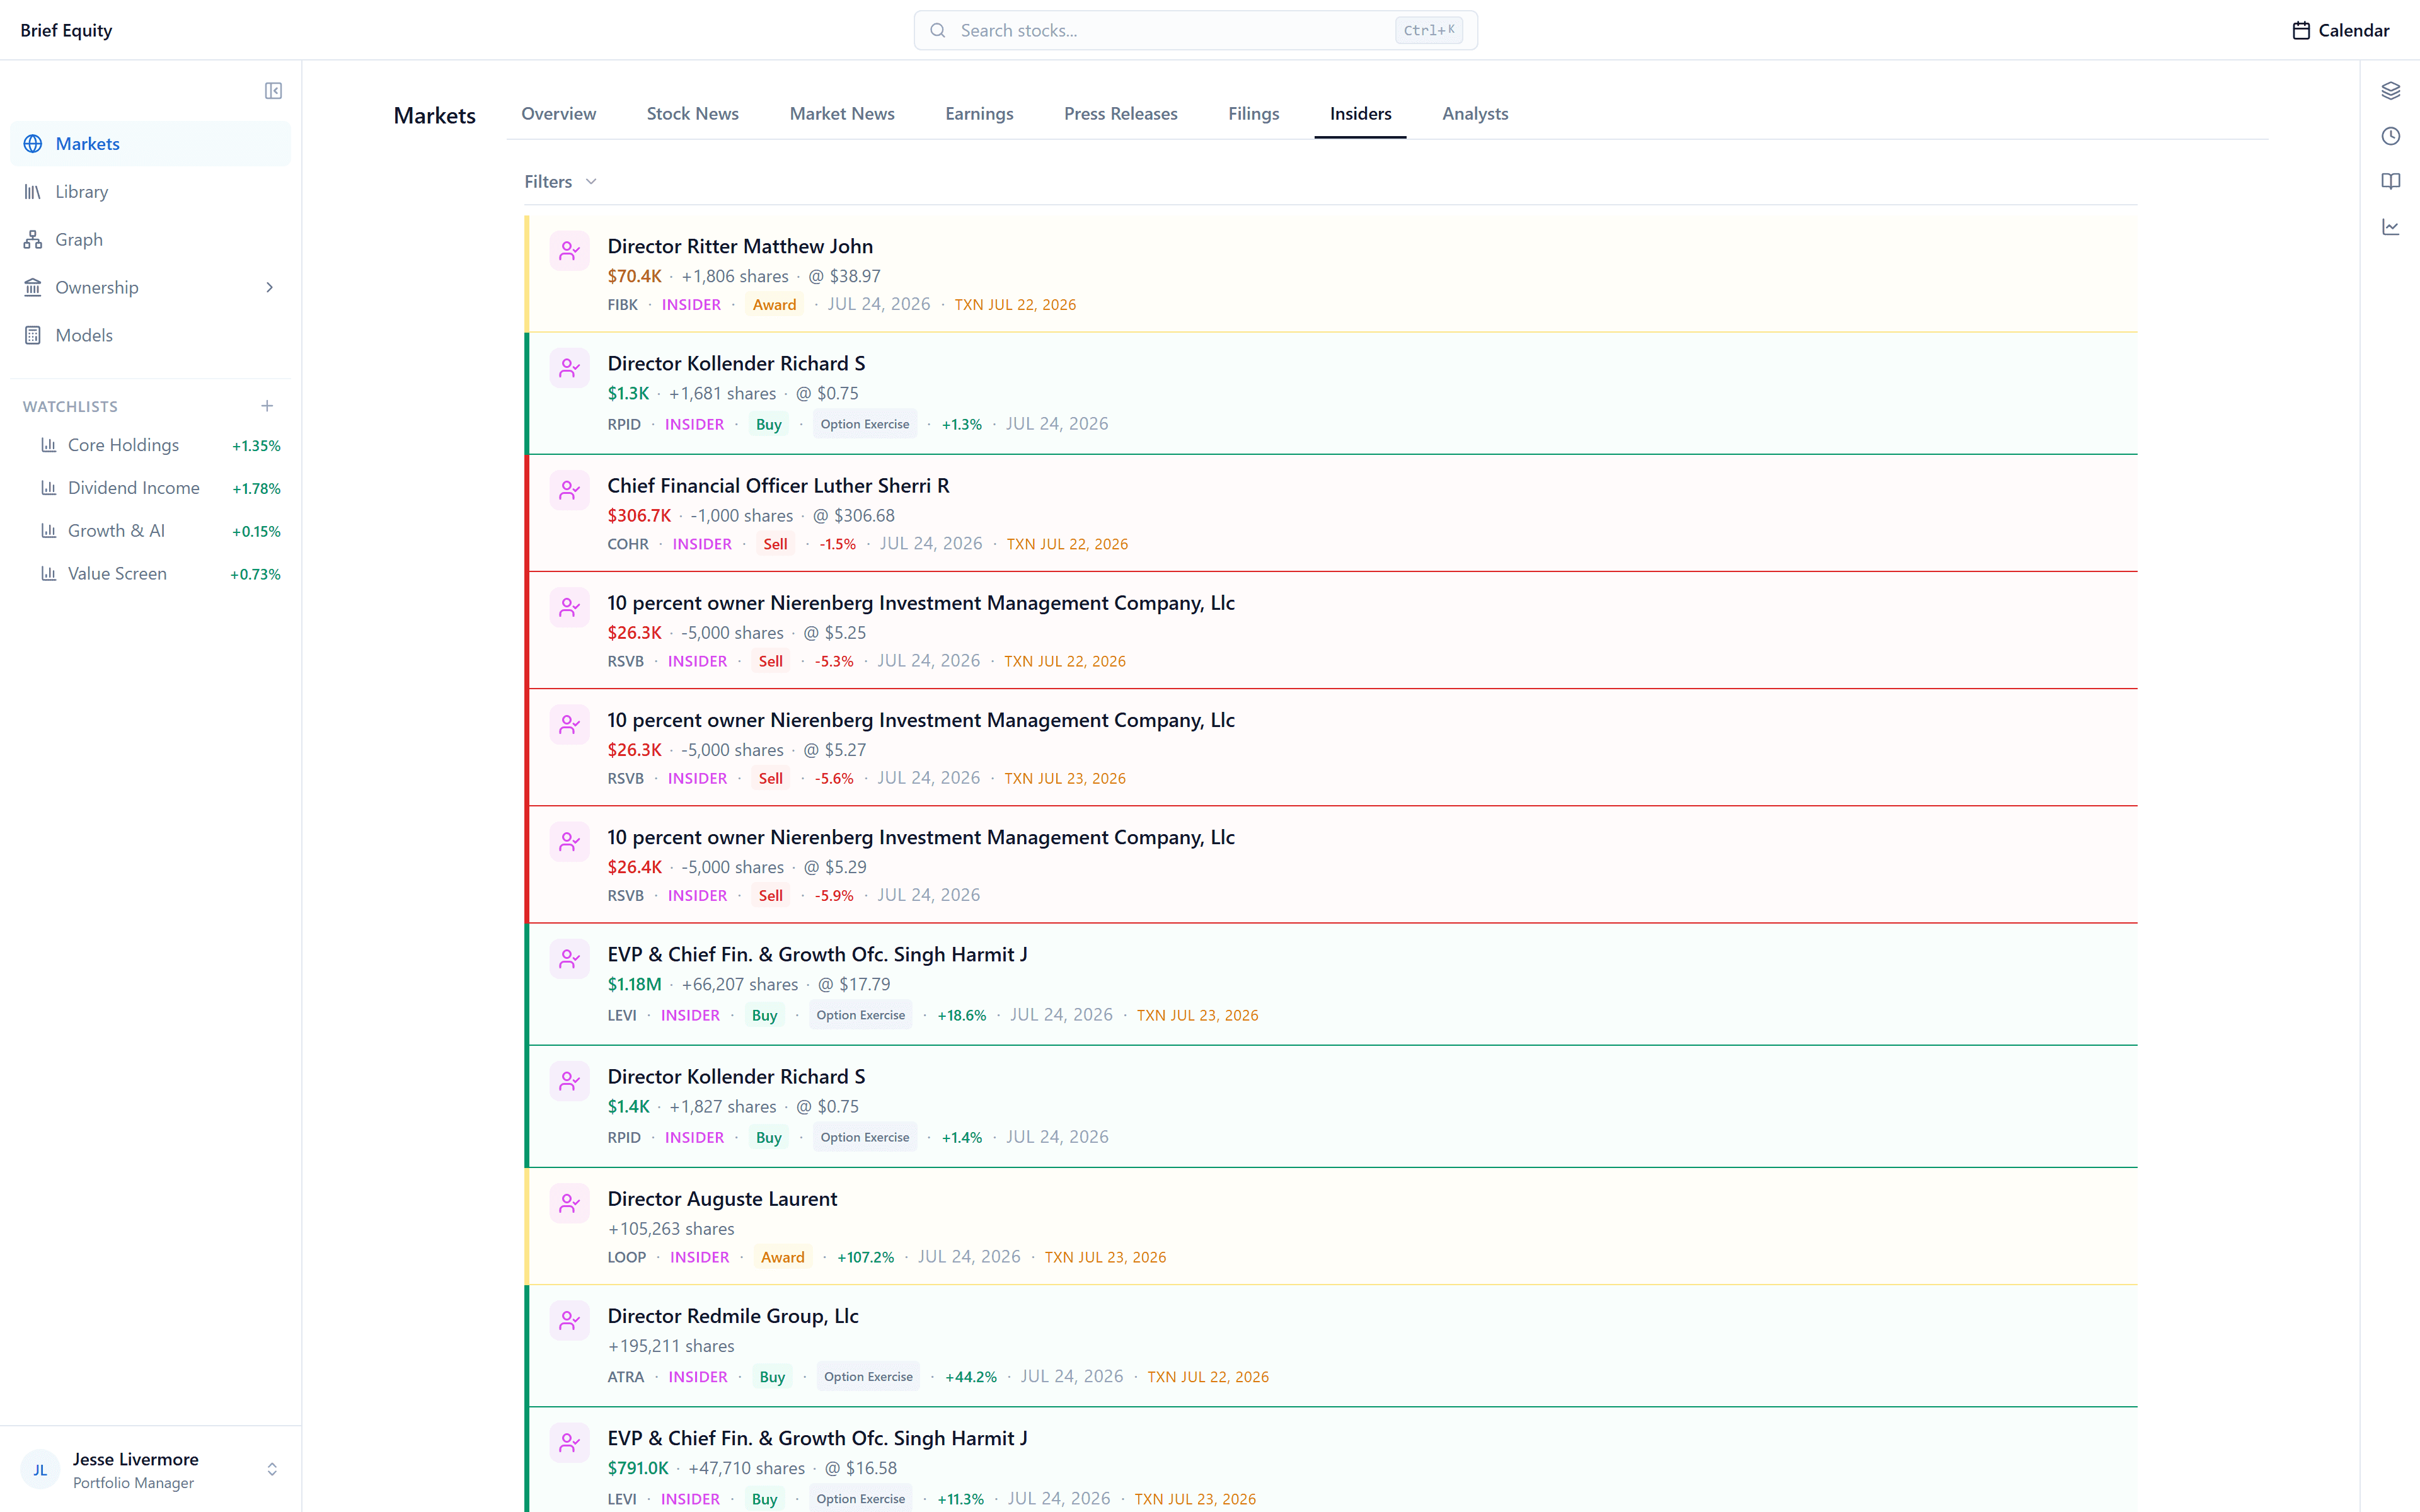Select the Insiders tab
This screenshot has height=1512, width=2420.
pyautogui.click(x=1360, y=114)
